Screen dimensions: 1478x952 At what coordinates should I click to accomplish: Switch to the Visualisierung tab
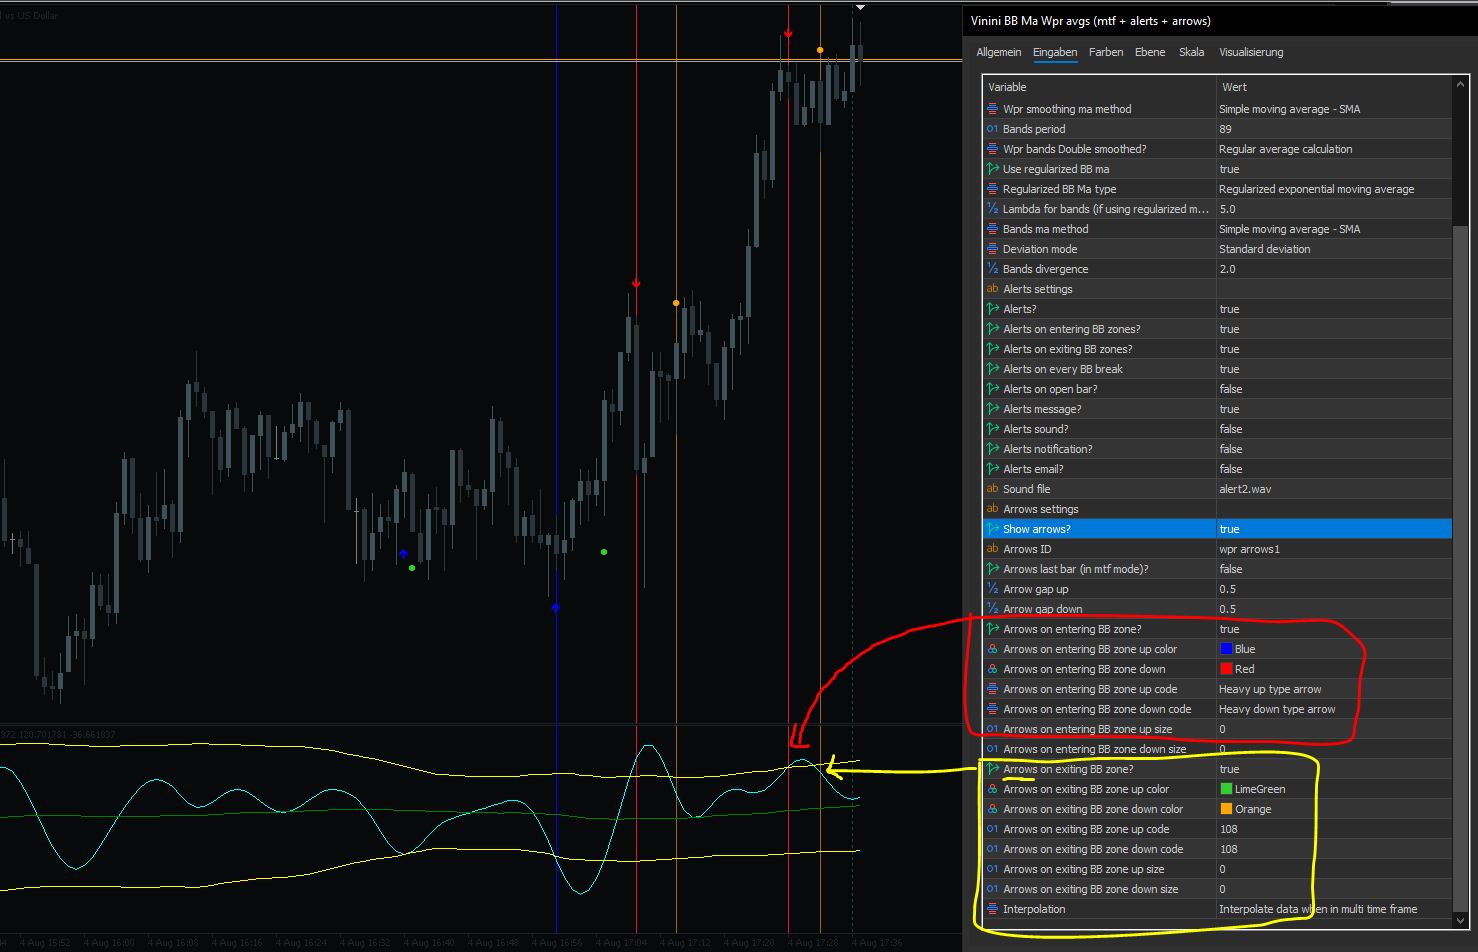pyautogui.click(x=1251, y=52)
